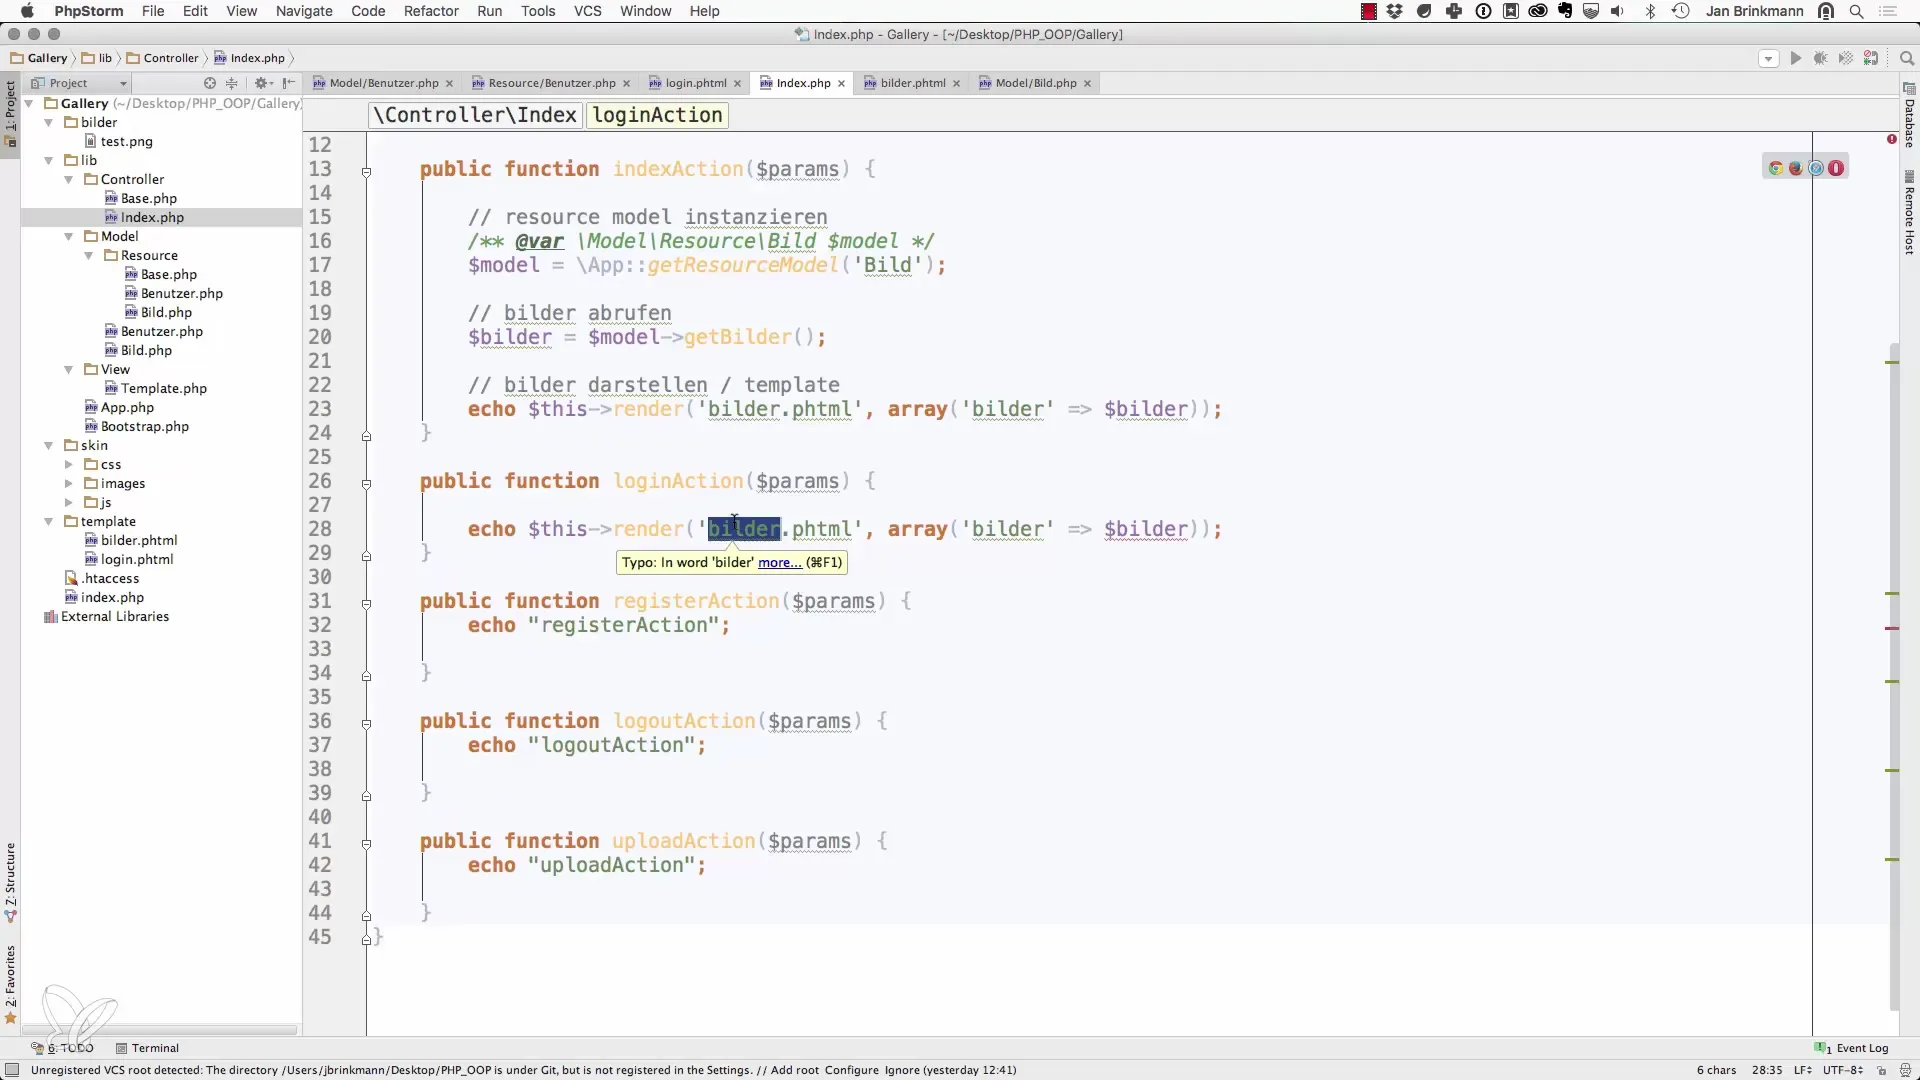Open Project panel settings gear
Image resolution: width=1920 pixels, height=1080 pixels.
(x=261, y=83)
